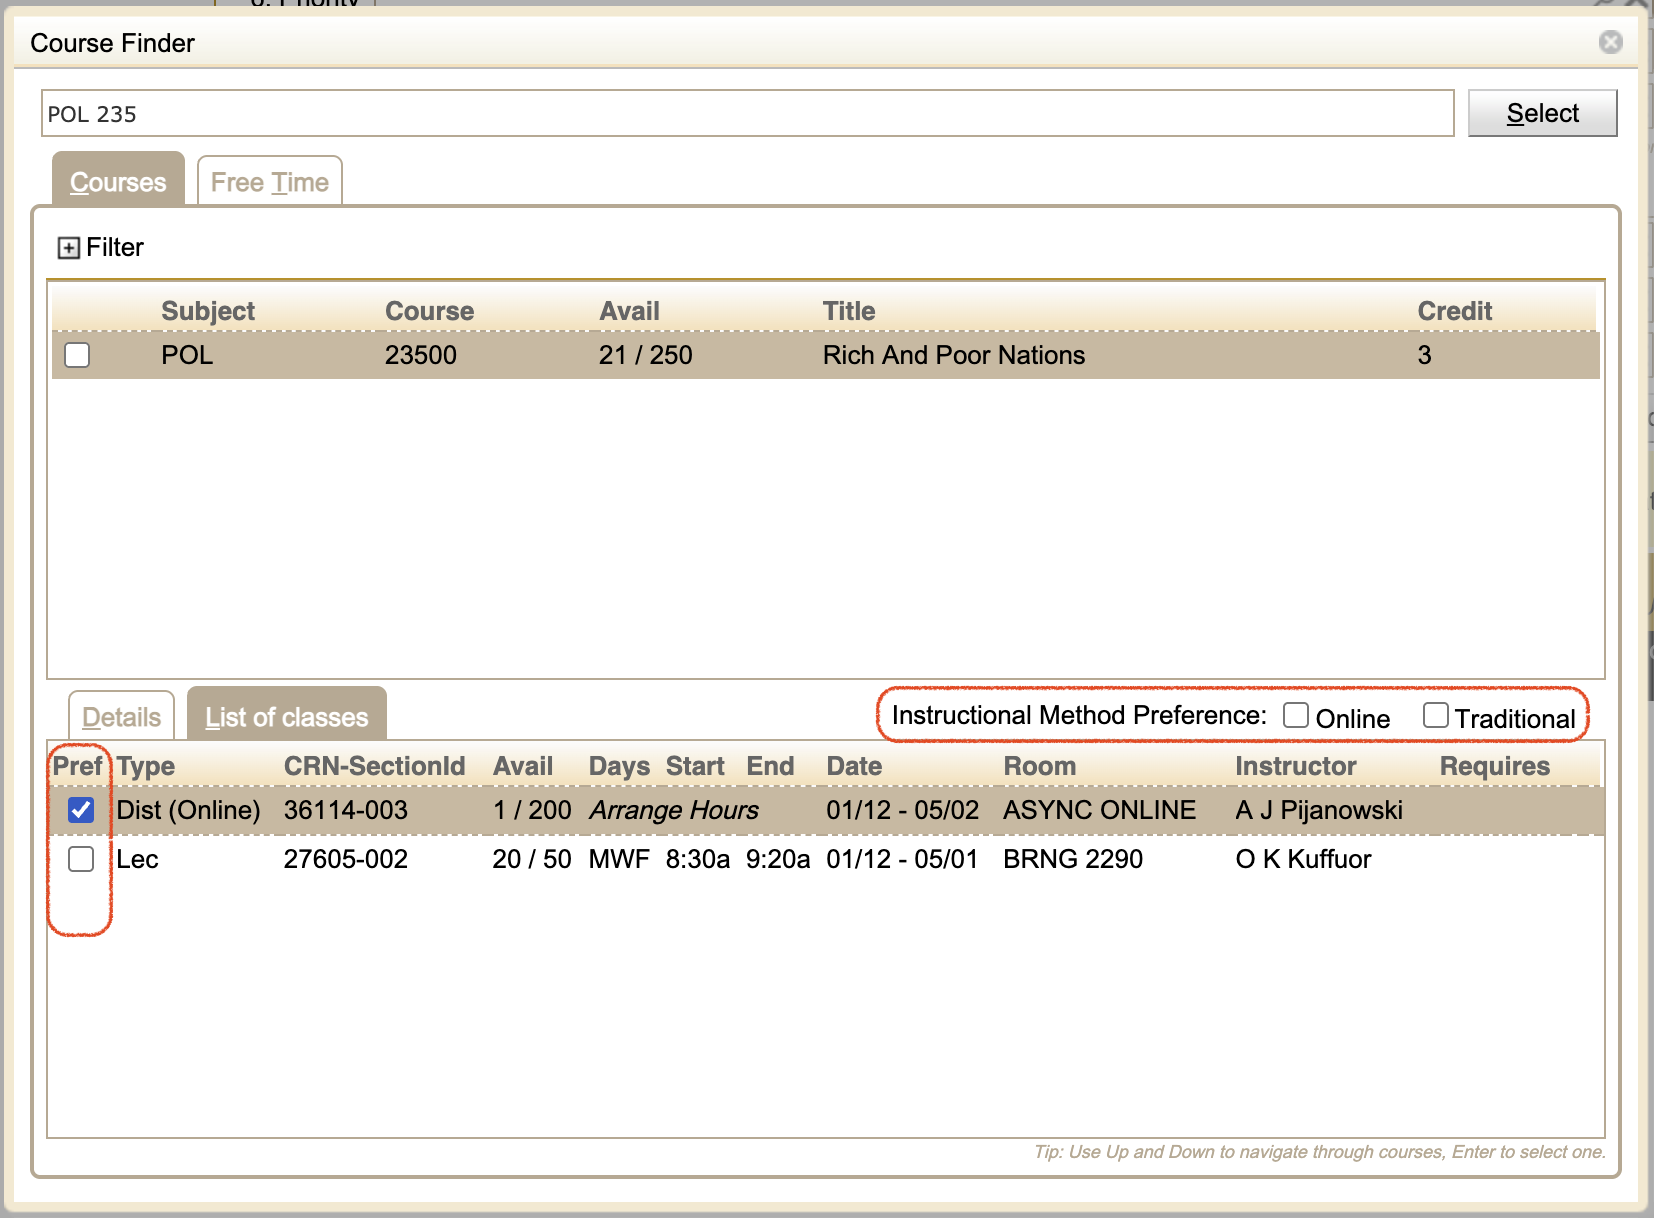1654x1218 pixels.
Task: Switch to the Details tab
Action: pos(120,714)
